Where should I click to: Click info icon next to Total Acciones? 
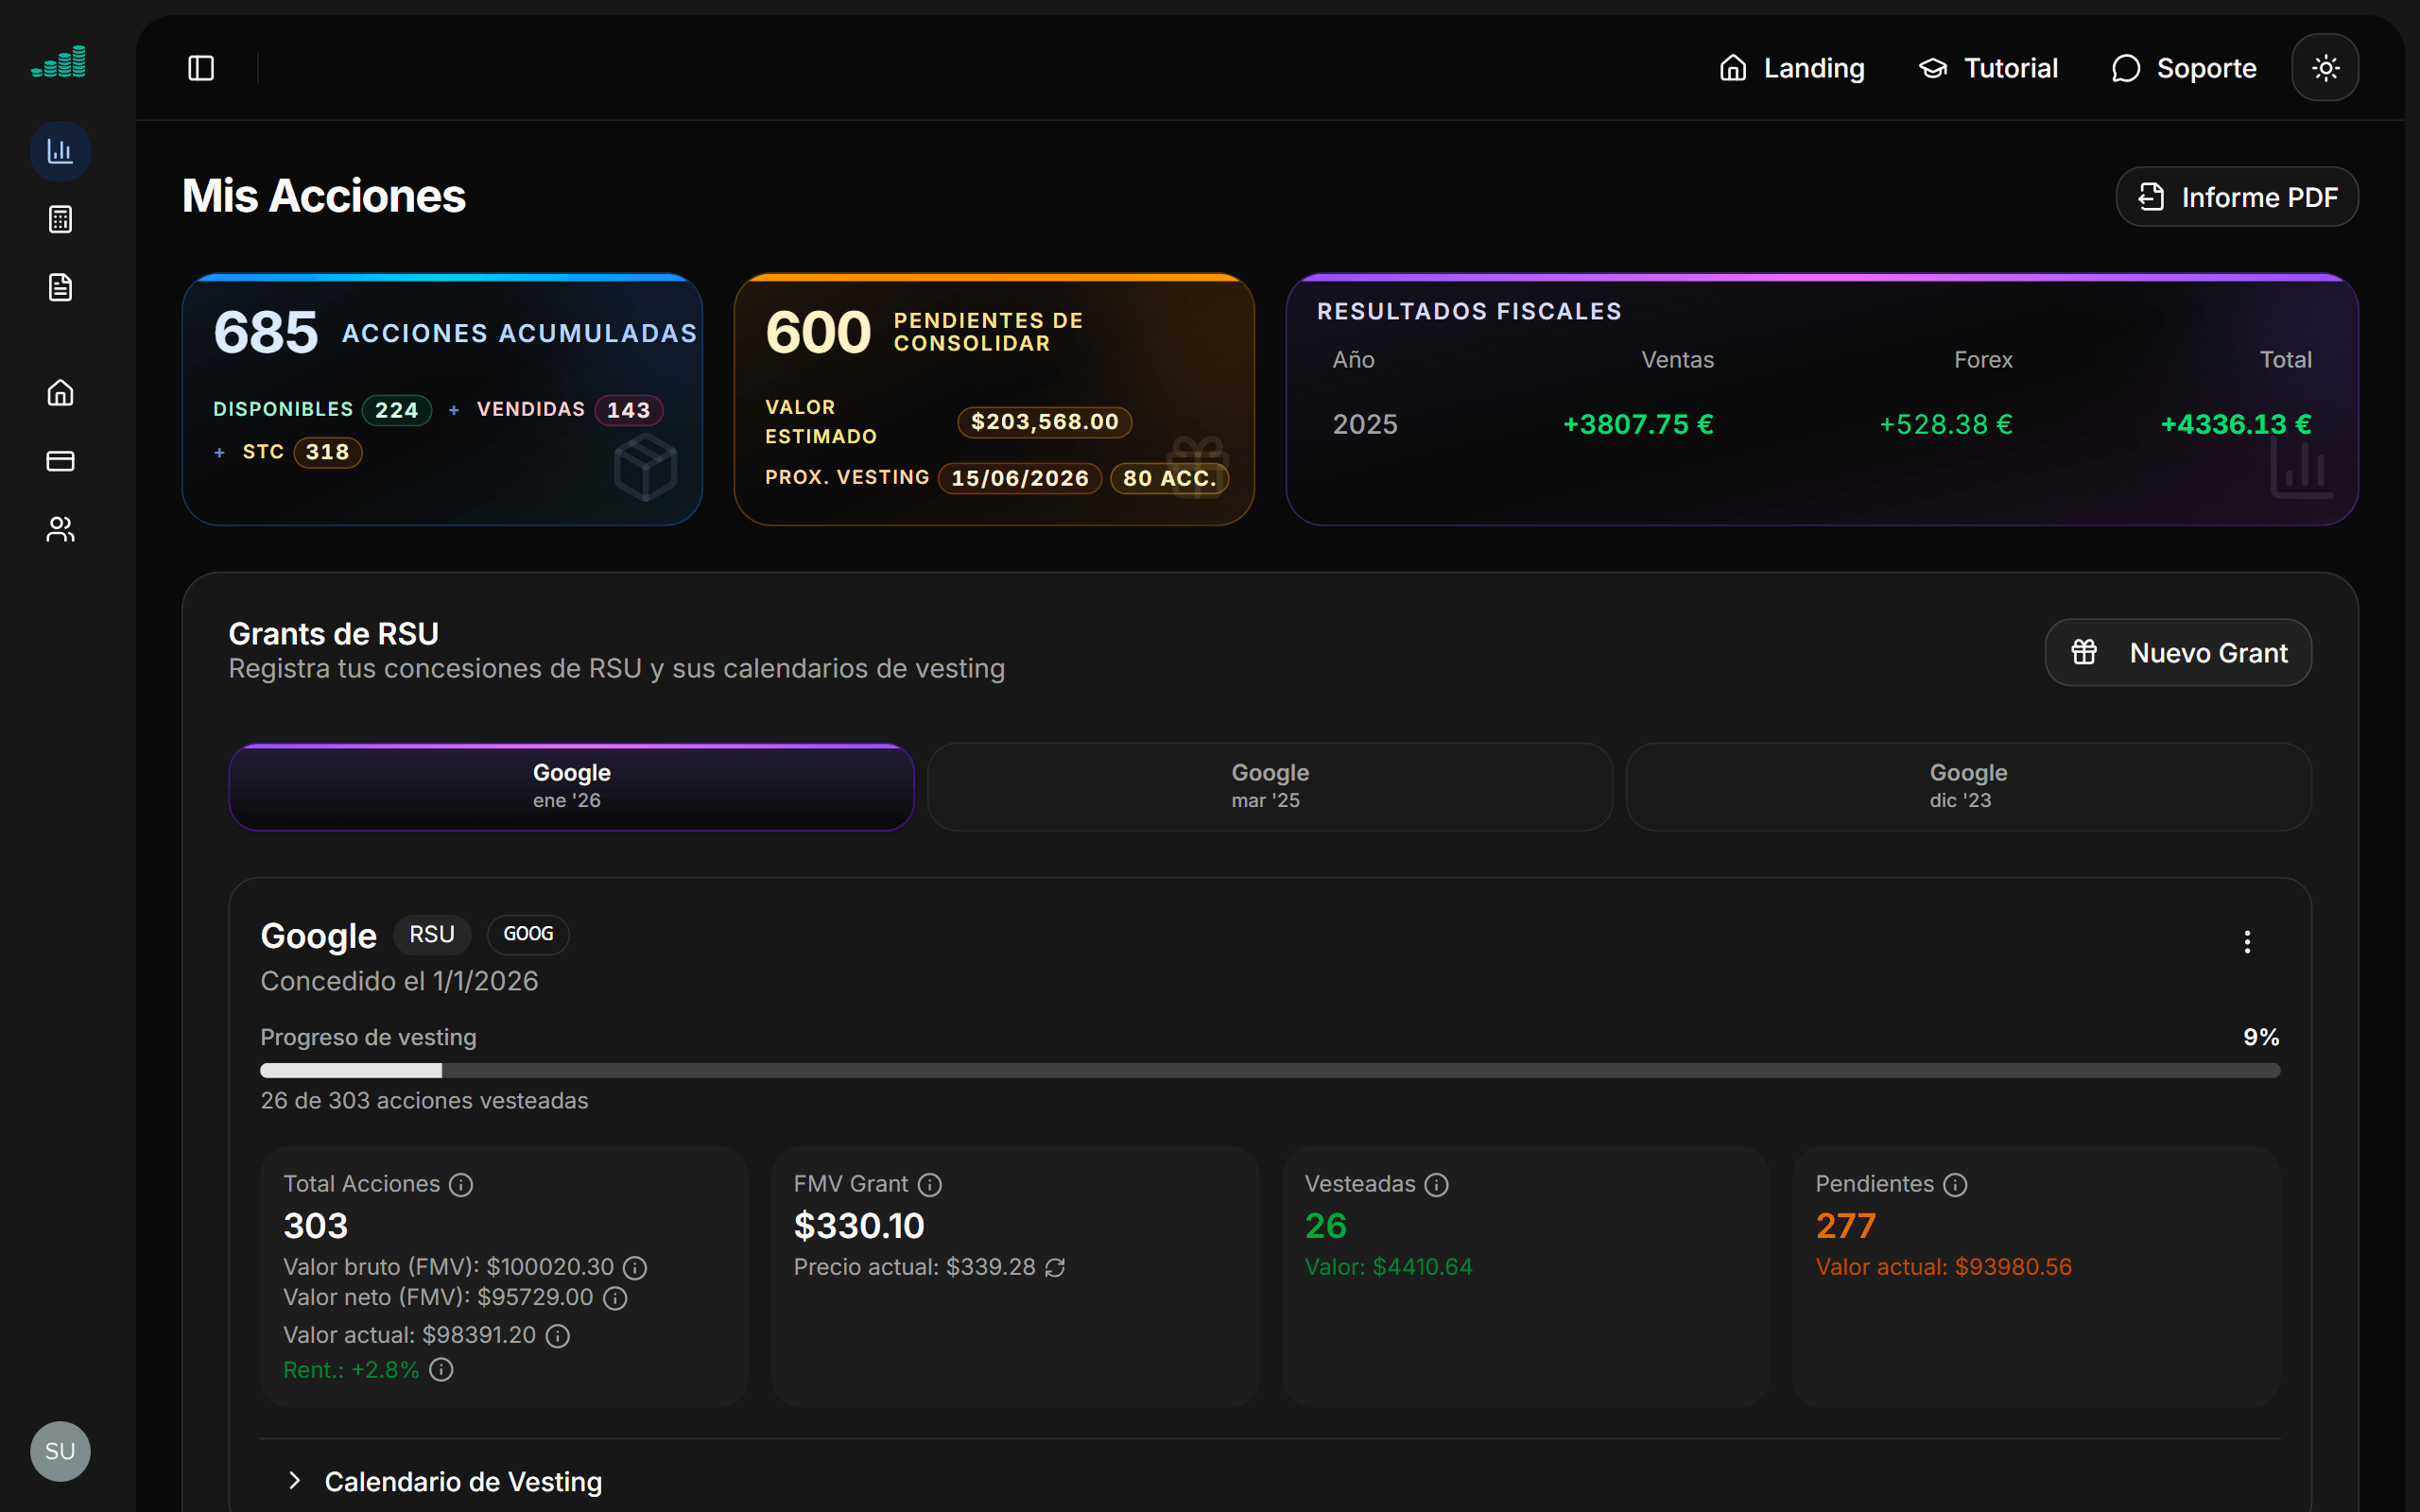click(460, 1185)
